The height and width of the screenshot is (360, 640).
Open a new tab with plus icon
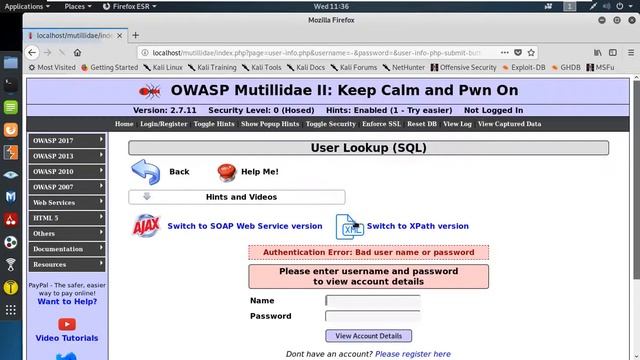tap(136, 36)
